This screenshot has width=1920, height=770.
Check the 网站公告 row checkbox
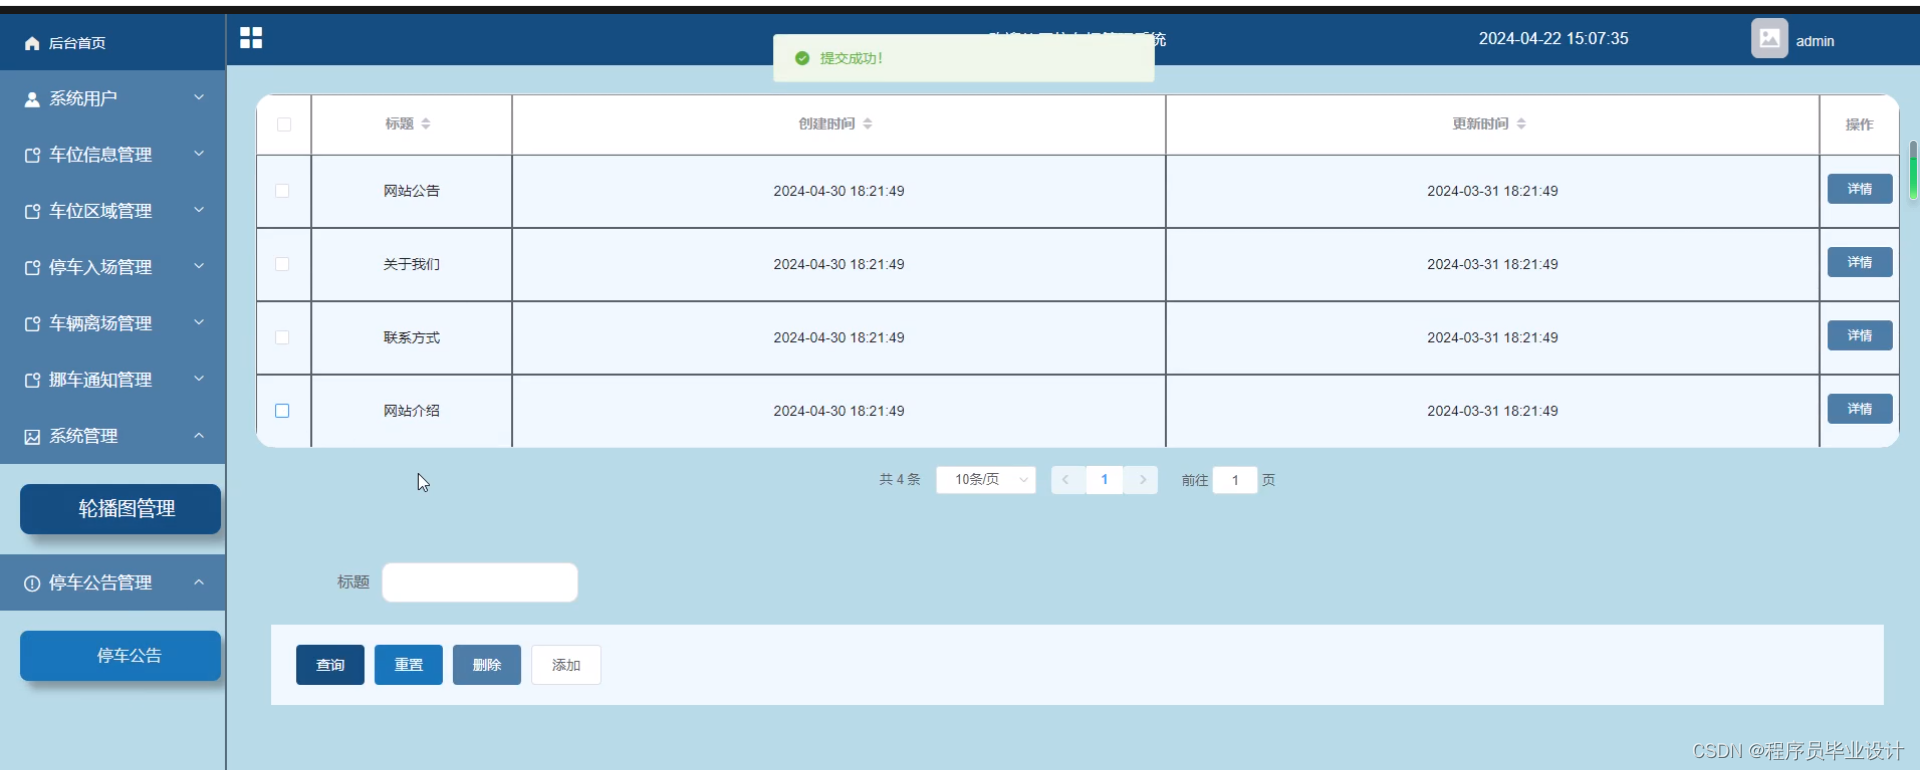pyautogui.click(x=282, y=191)
